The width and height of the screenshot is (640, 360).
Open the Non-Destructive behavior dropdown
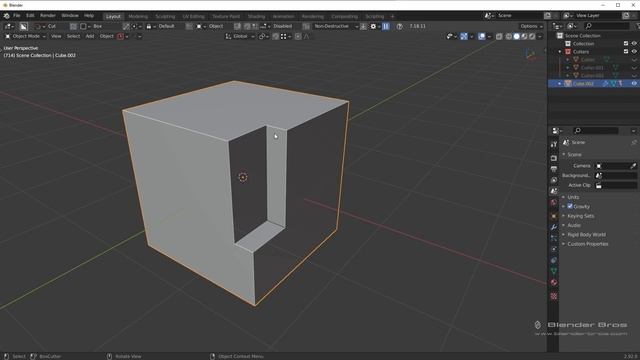(336, 26)
